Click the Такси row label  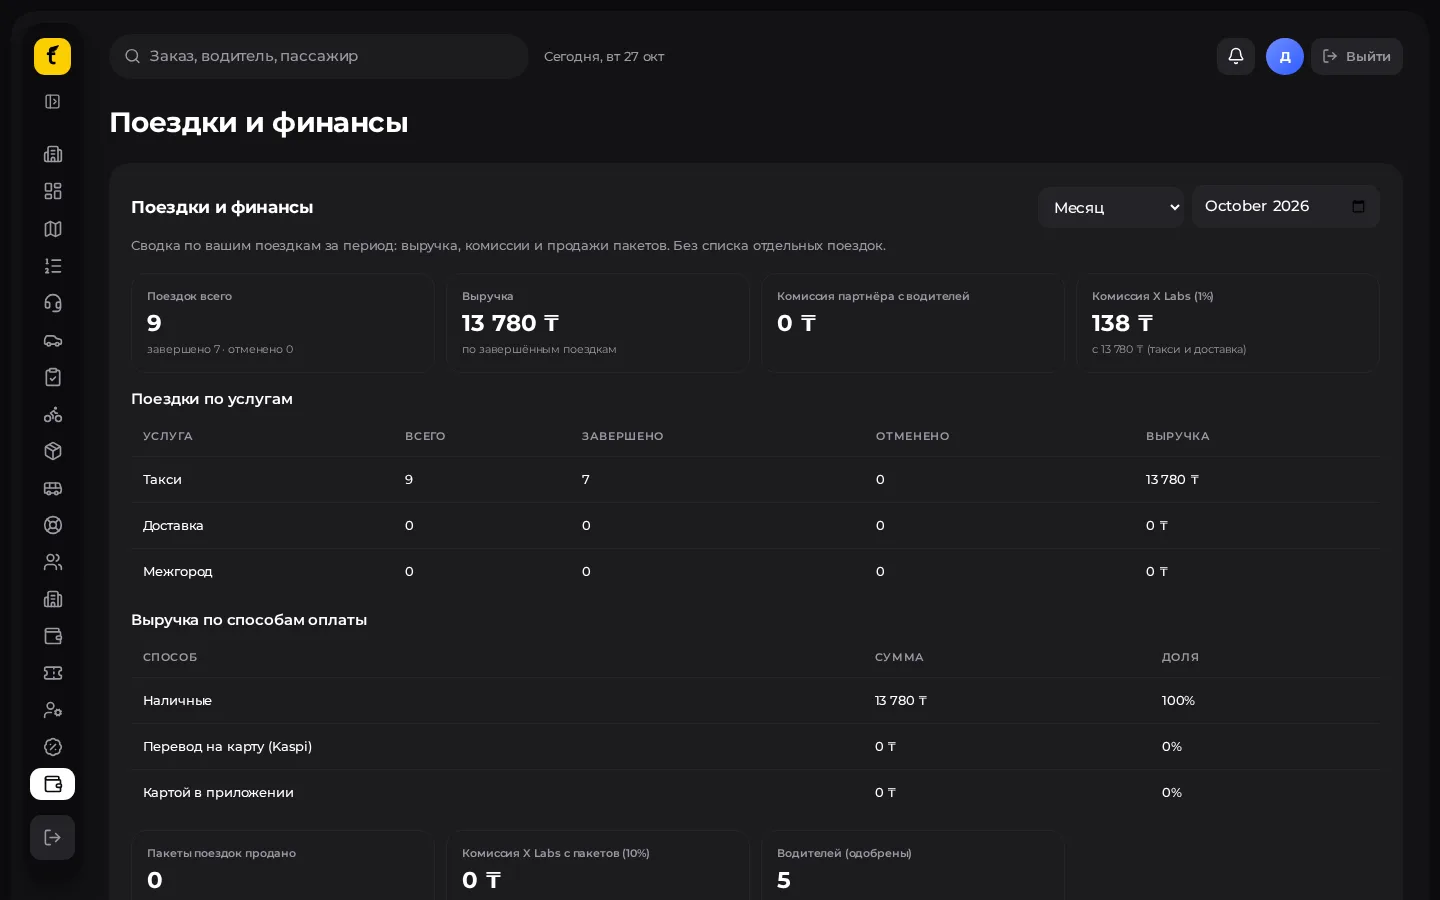point(162,479)
